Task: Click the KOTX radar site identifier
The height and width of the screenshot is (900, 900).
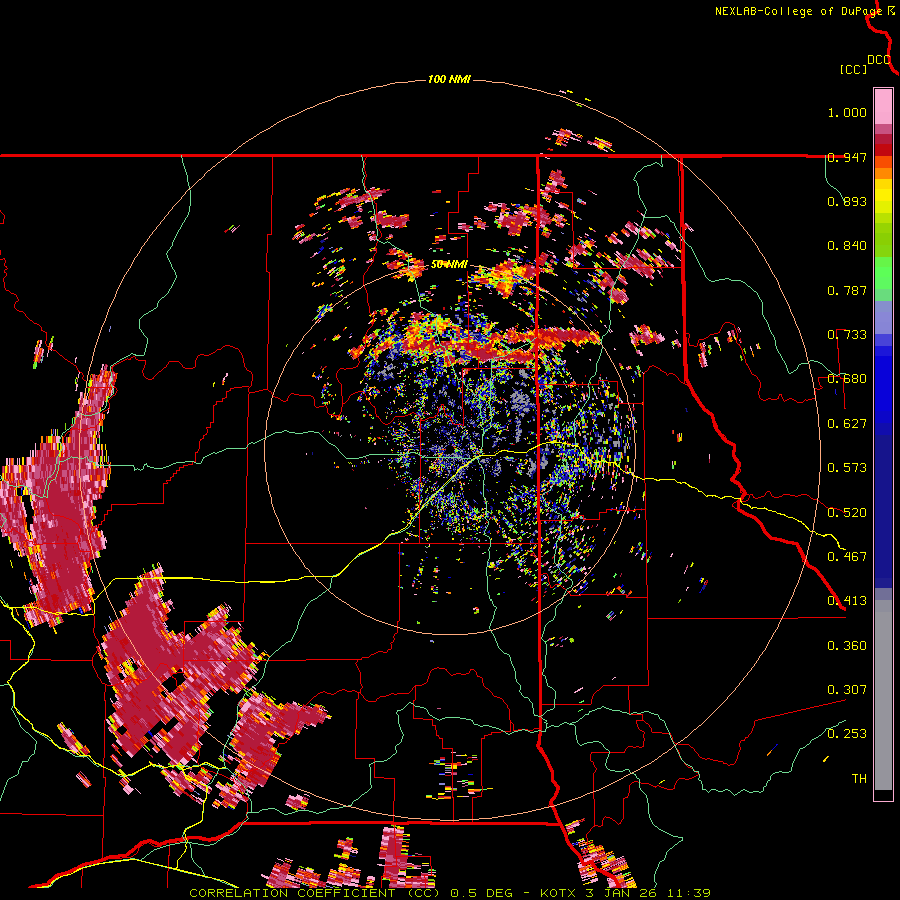Action: (559, 893)
